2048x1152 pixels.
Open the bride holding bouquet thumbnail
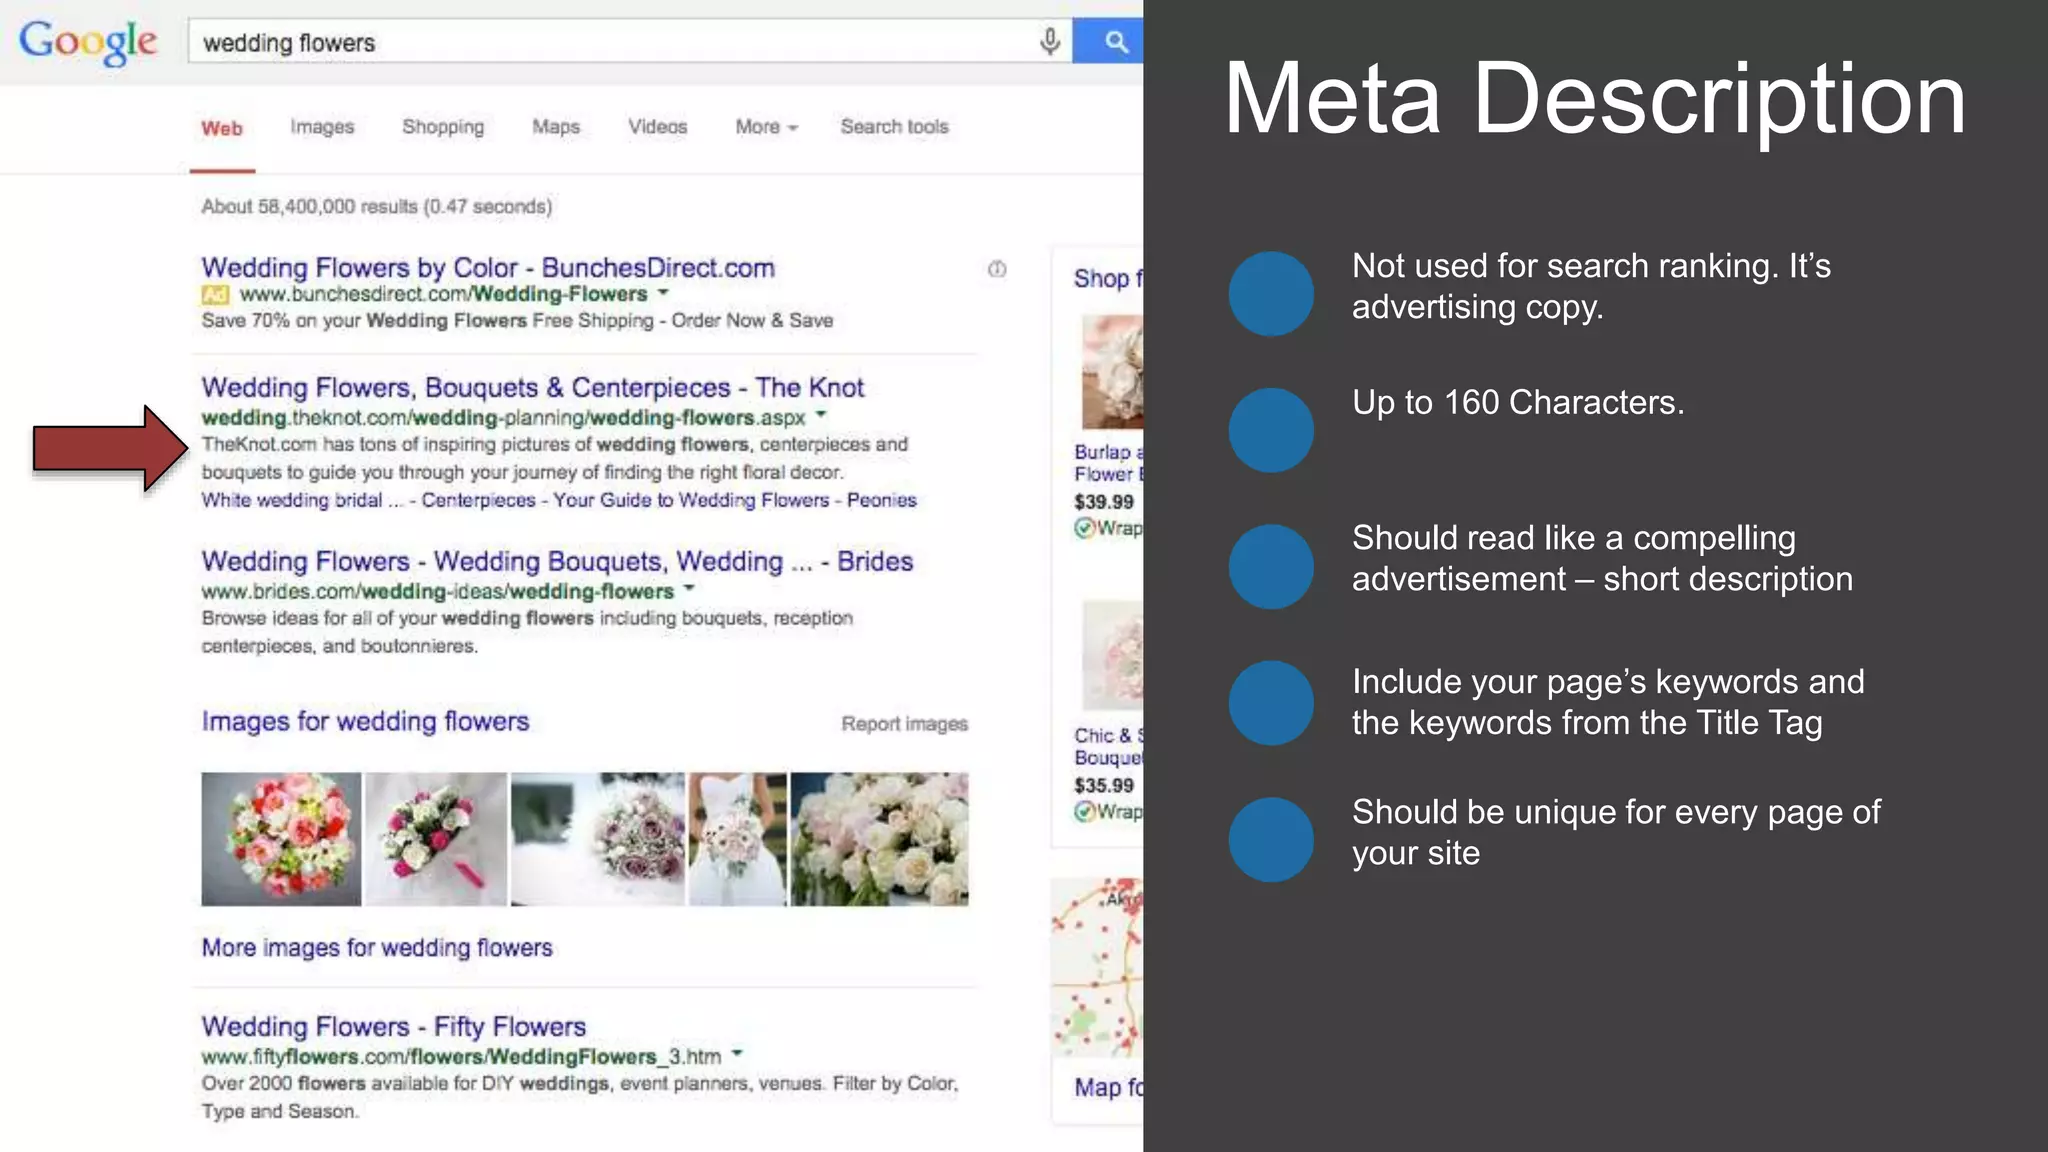[738, 839]
